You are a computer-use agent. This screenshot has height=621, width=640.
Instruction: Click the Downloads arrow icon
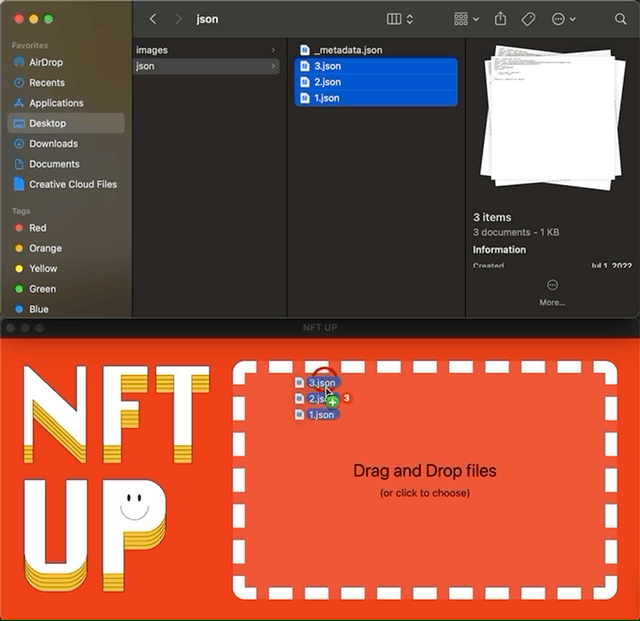[x=19, y=144]
